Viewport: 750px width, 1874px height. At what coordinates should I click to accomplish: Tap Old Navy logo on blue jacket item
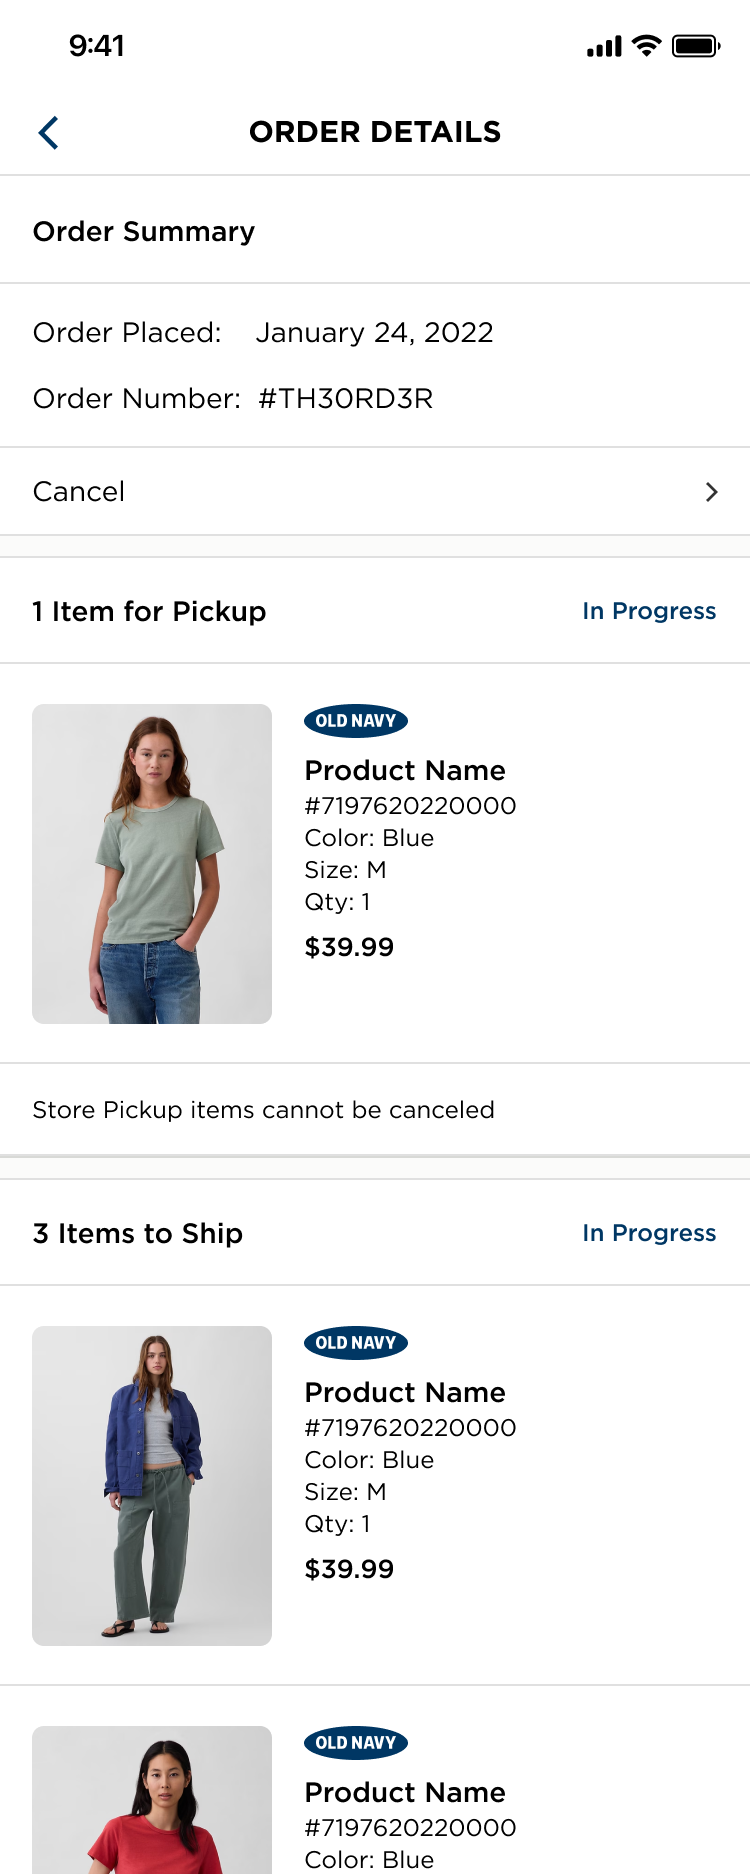(356, 1343)
